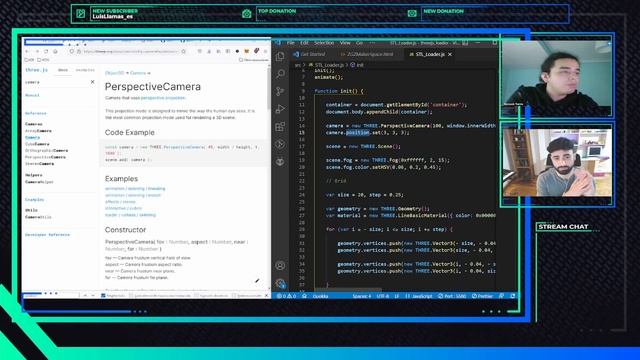Screen dimensions: 640x360
Task: Click the new donation camera icon
Action: [412, 13]
